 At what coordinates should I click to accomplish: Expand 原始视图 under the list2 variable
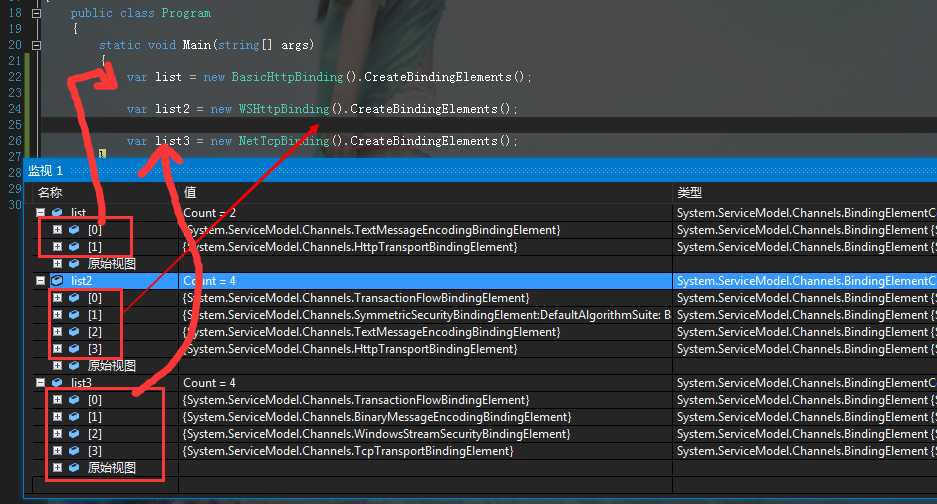point(57,365)
